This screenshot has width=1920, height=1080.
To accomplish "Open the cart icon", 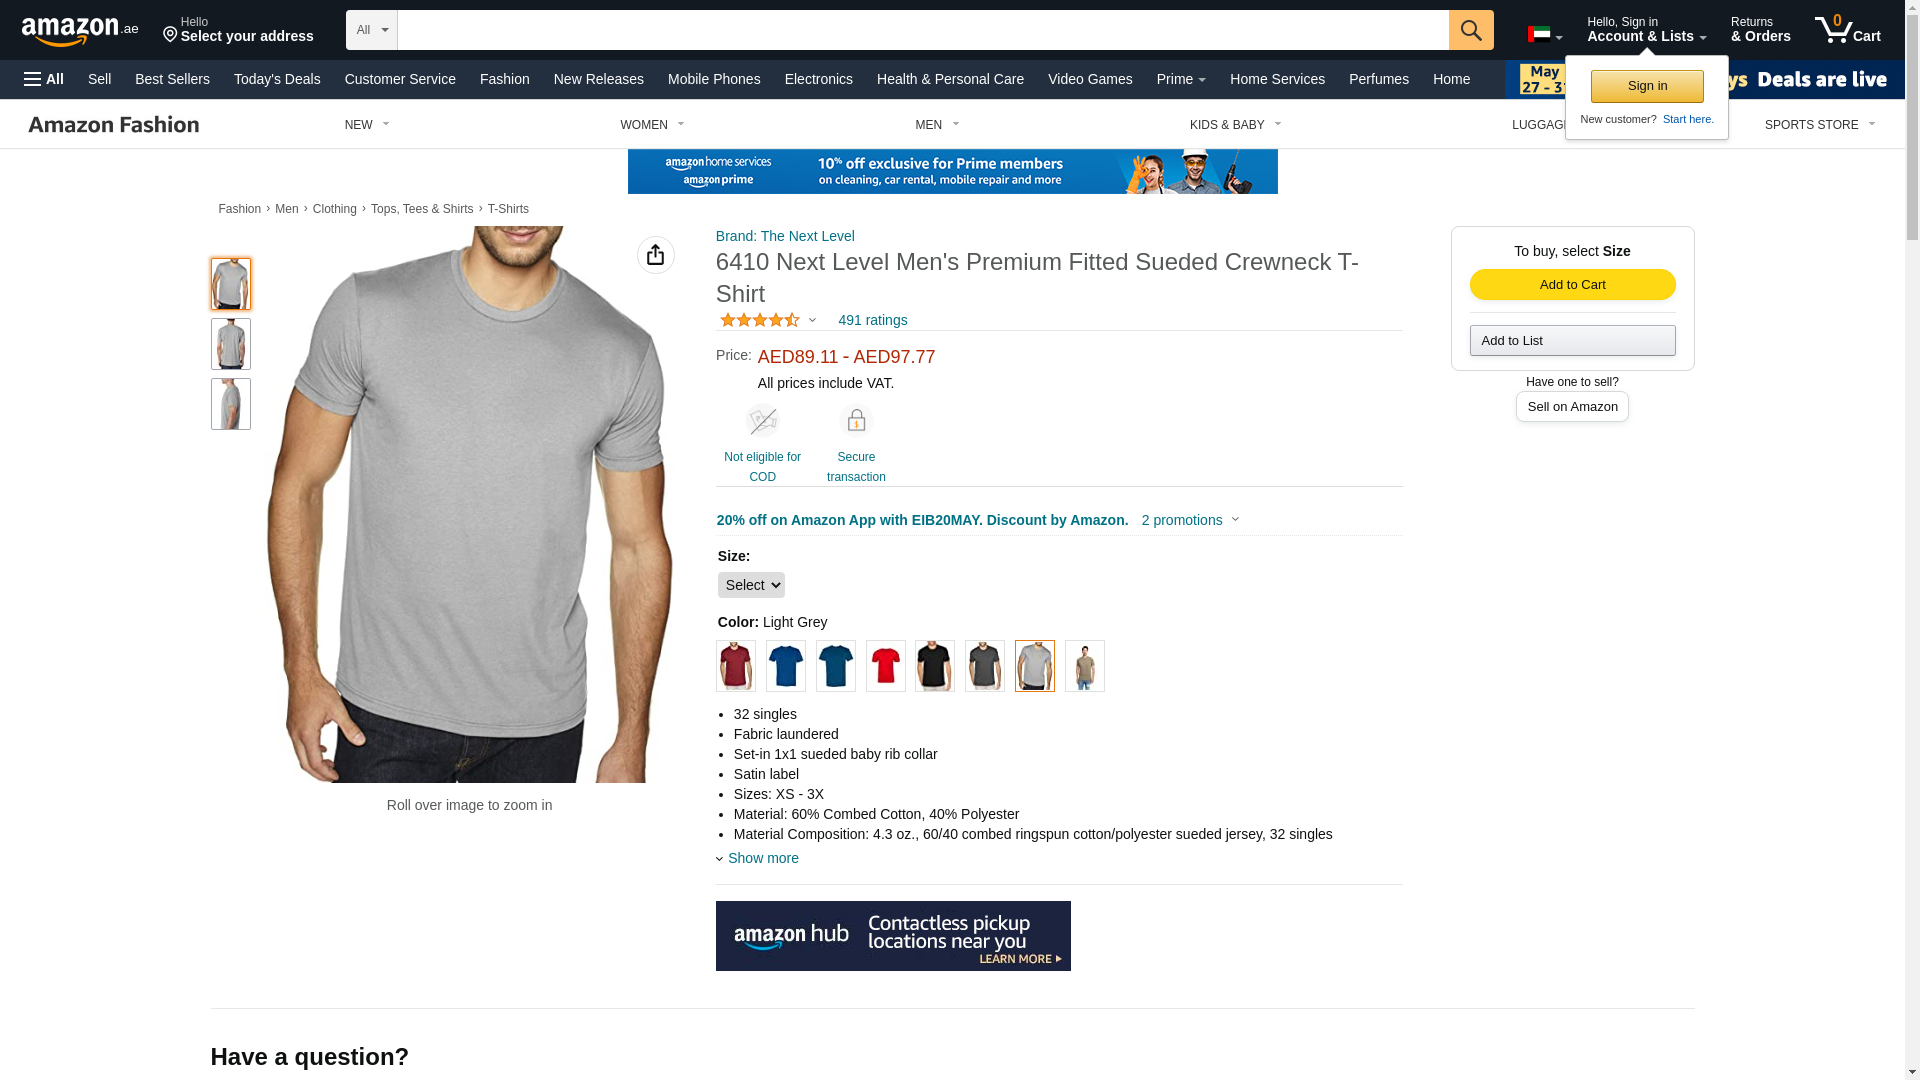I will (x=1848, y=30).
